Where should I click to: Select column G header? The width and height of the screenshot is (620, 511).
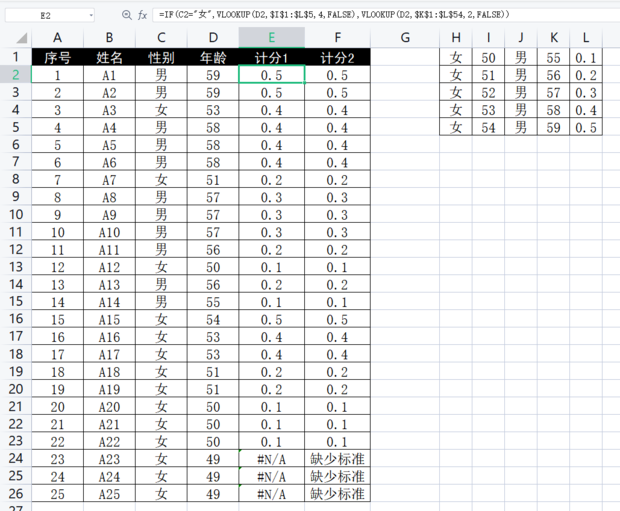click(405, 38)
